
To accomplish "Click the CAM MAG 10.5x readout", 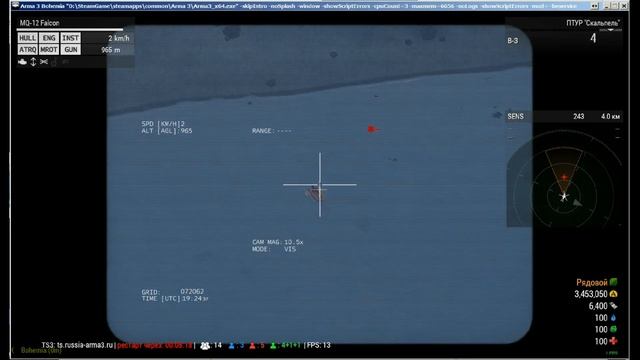I will [278, 242].
